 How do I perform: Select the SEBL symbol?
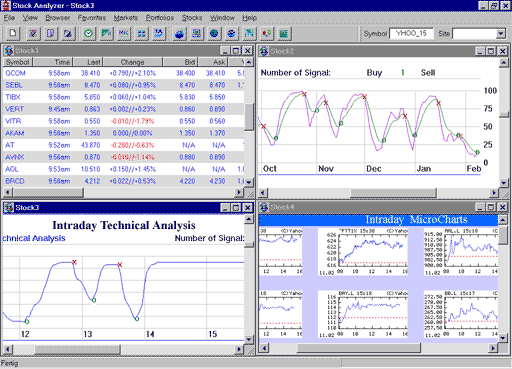tap(14, 85)
